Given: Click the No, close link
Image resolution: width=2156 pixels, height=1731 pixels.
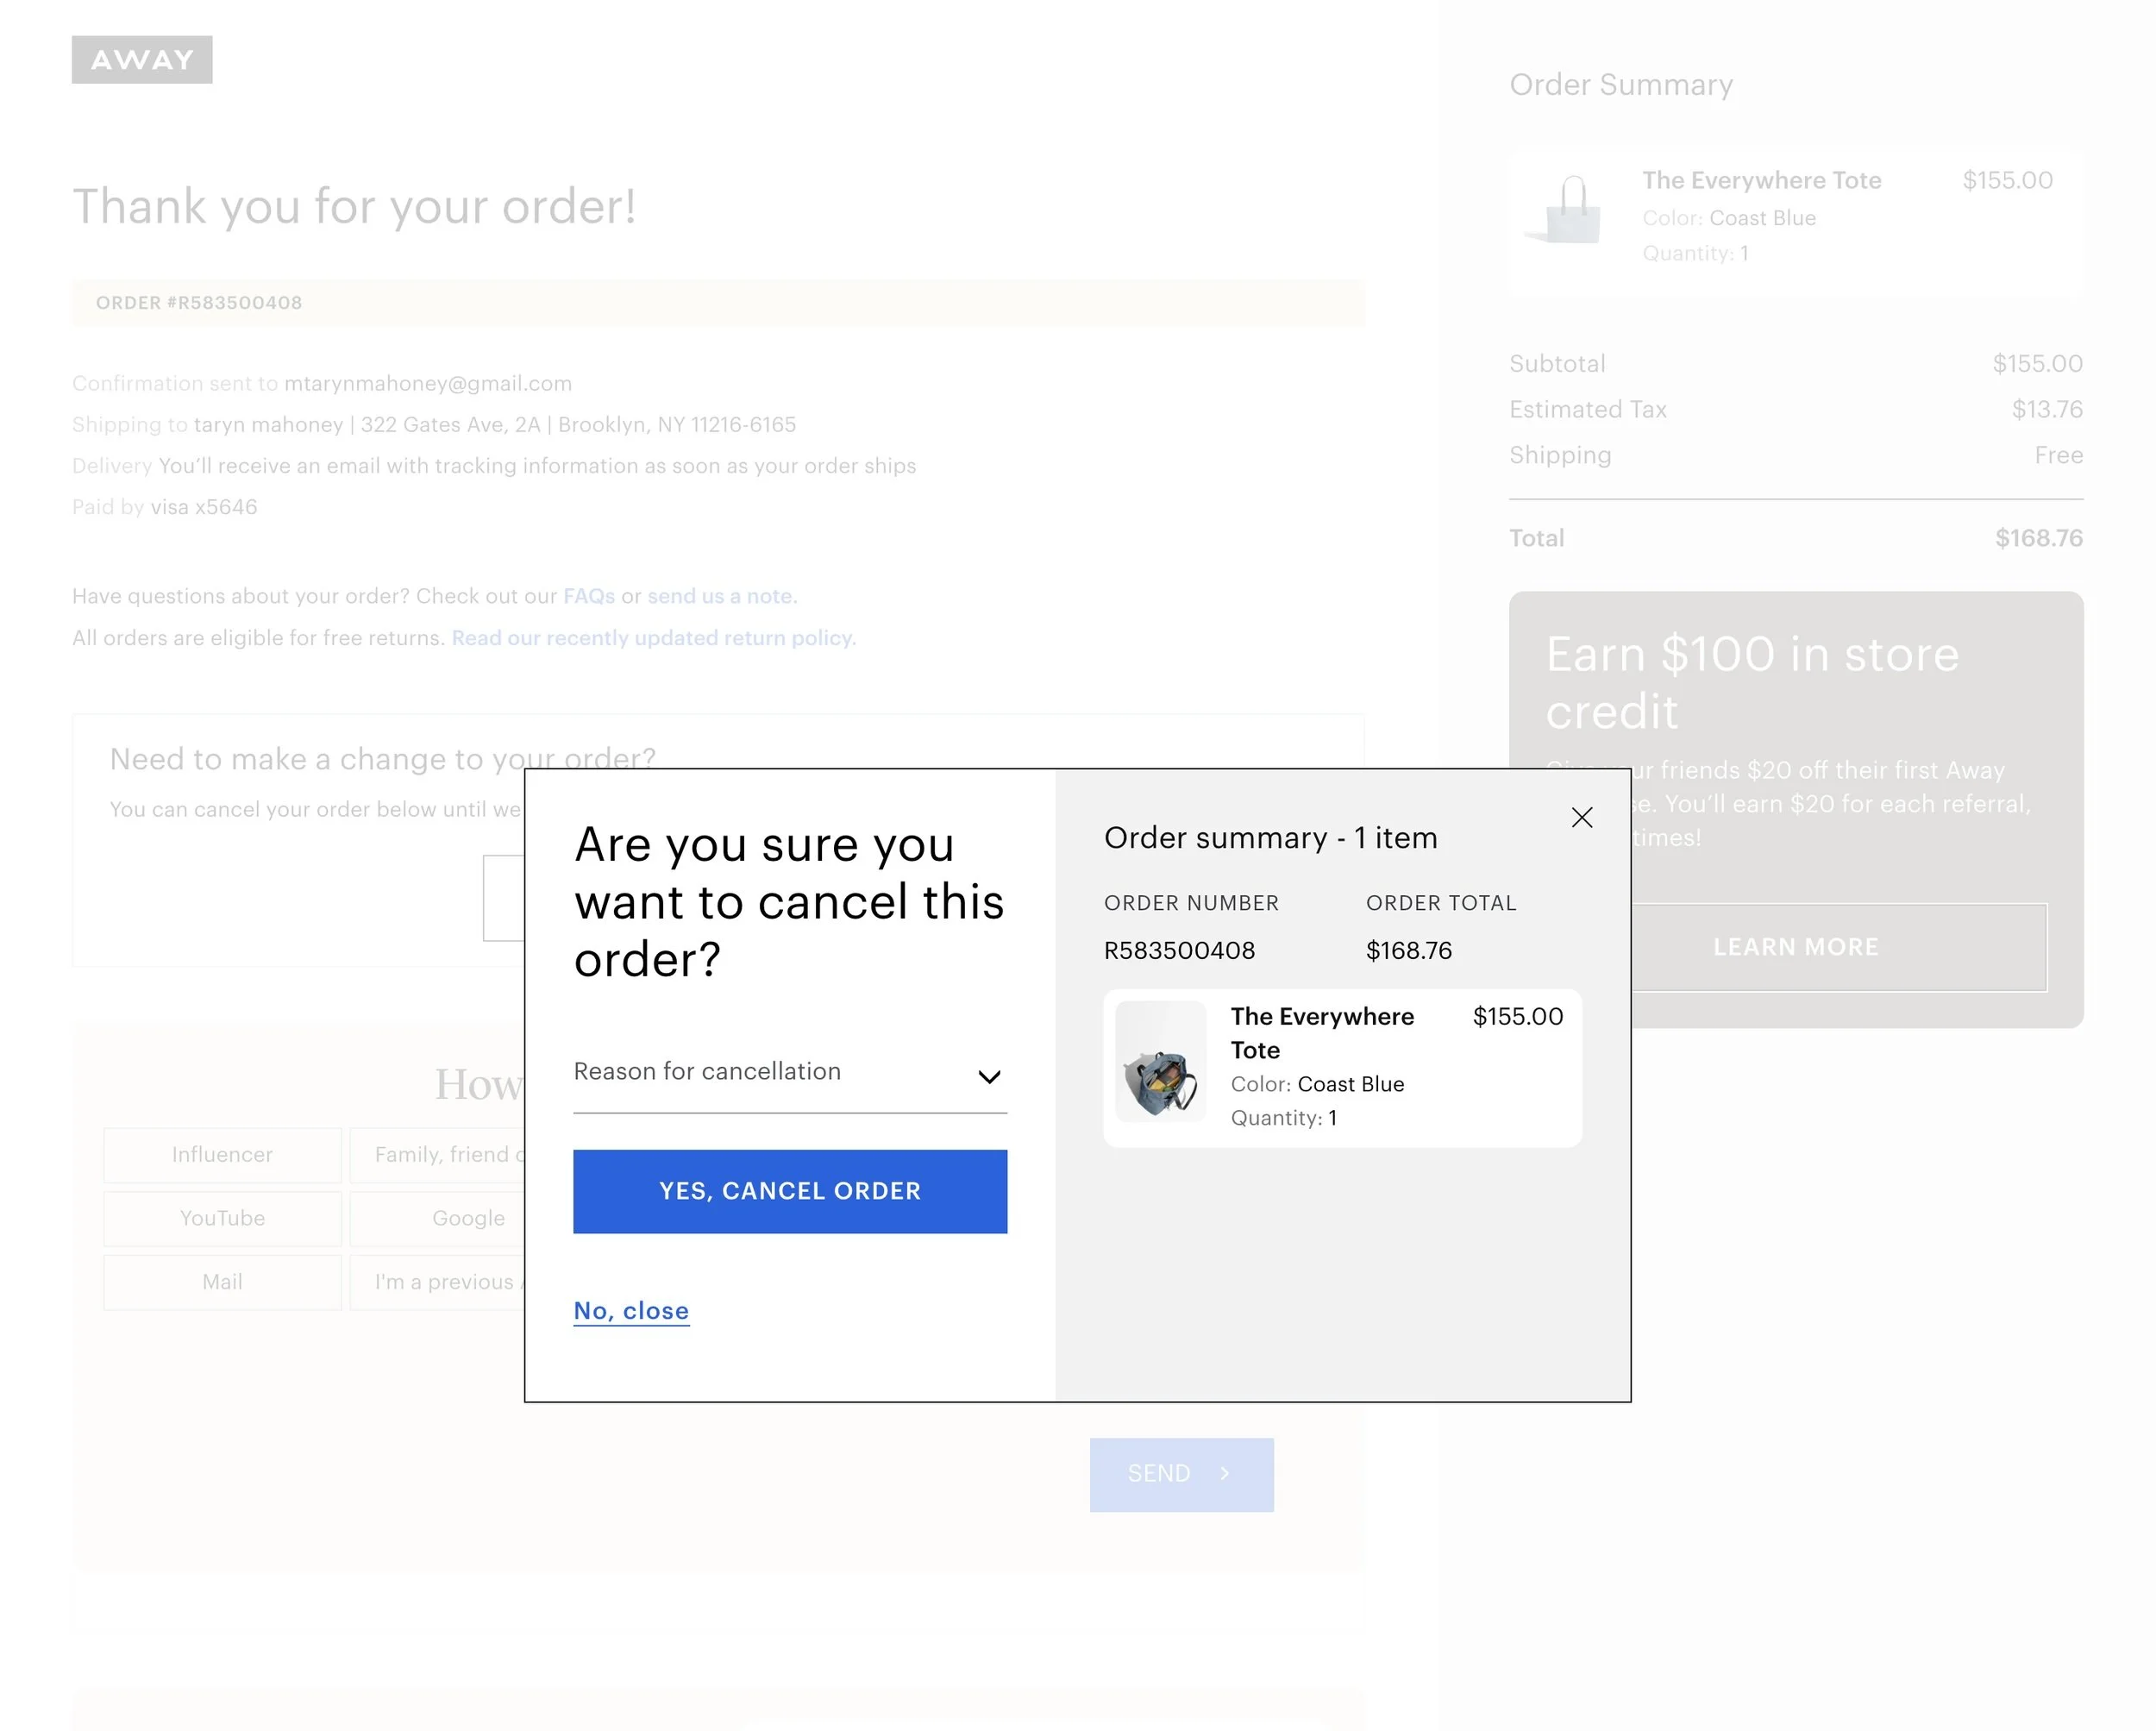Looking at the screenshot, I should (631, 1310).
